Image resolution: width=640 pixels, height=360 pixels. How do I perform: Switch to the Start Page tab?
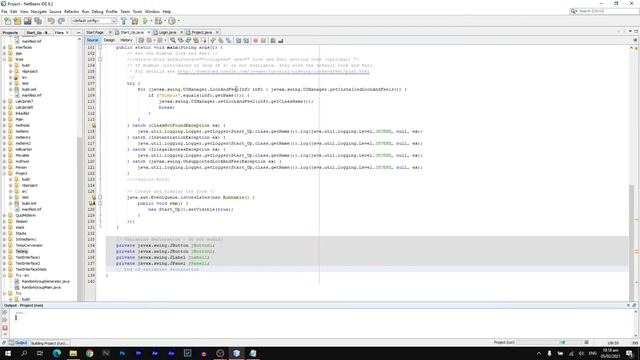[95, 32]
